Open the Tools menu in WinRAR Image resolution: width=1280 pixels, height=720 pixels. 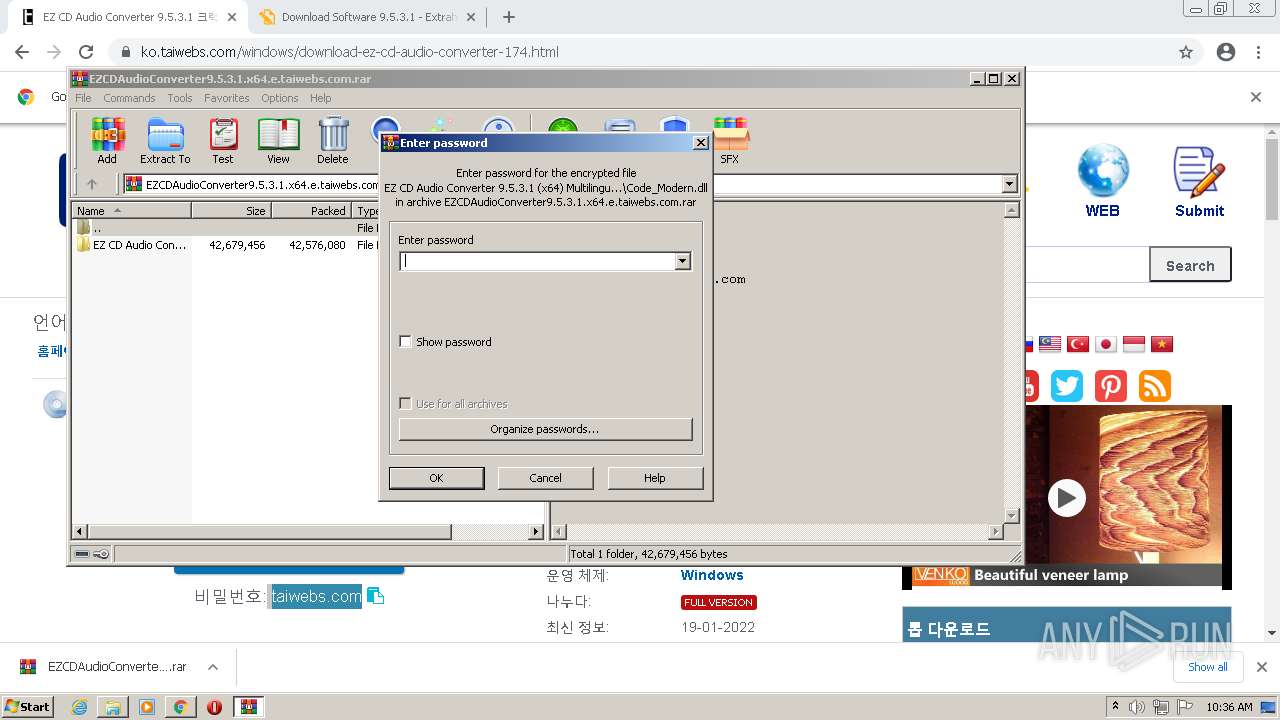click(180, 98)
